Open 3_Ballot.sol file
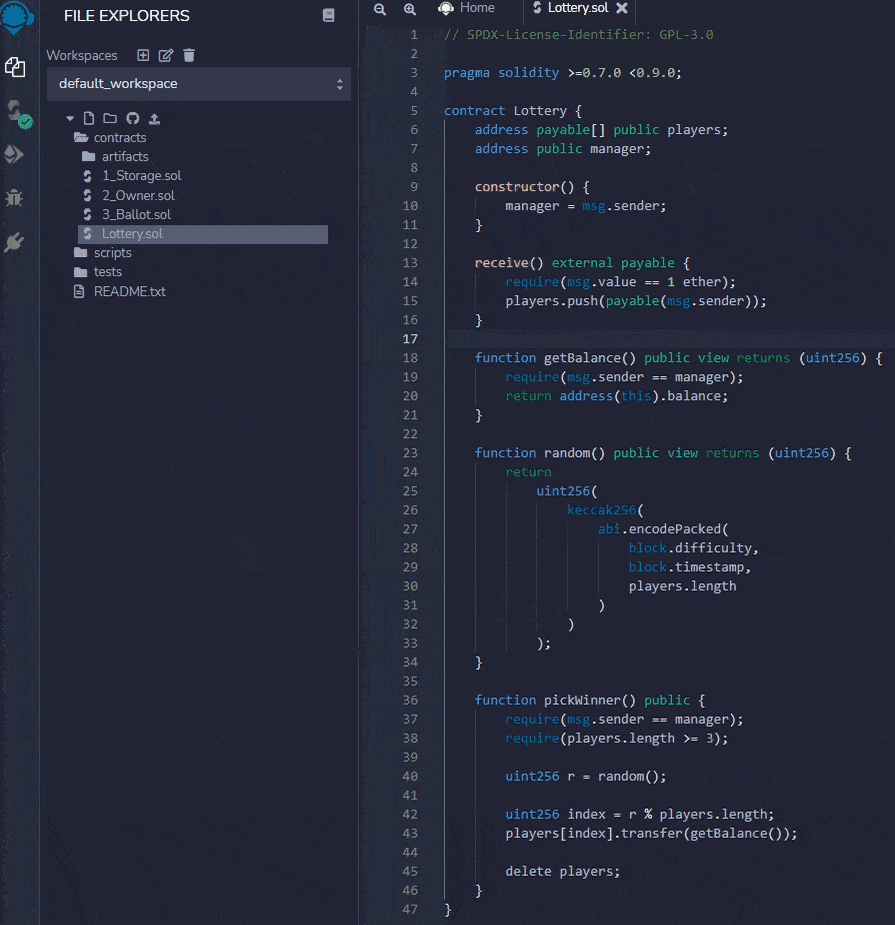 [x=136, y=215]
